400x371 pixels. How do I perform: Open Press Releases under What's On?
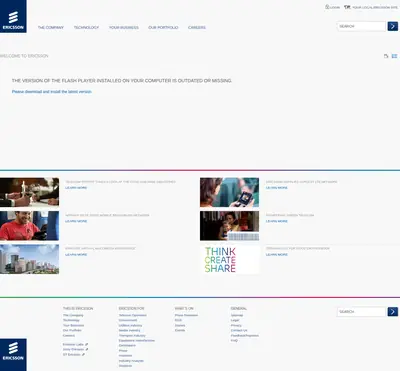point(186,315)
